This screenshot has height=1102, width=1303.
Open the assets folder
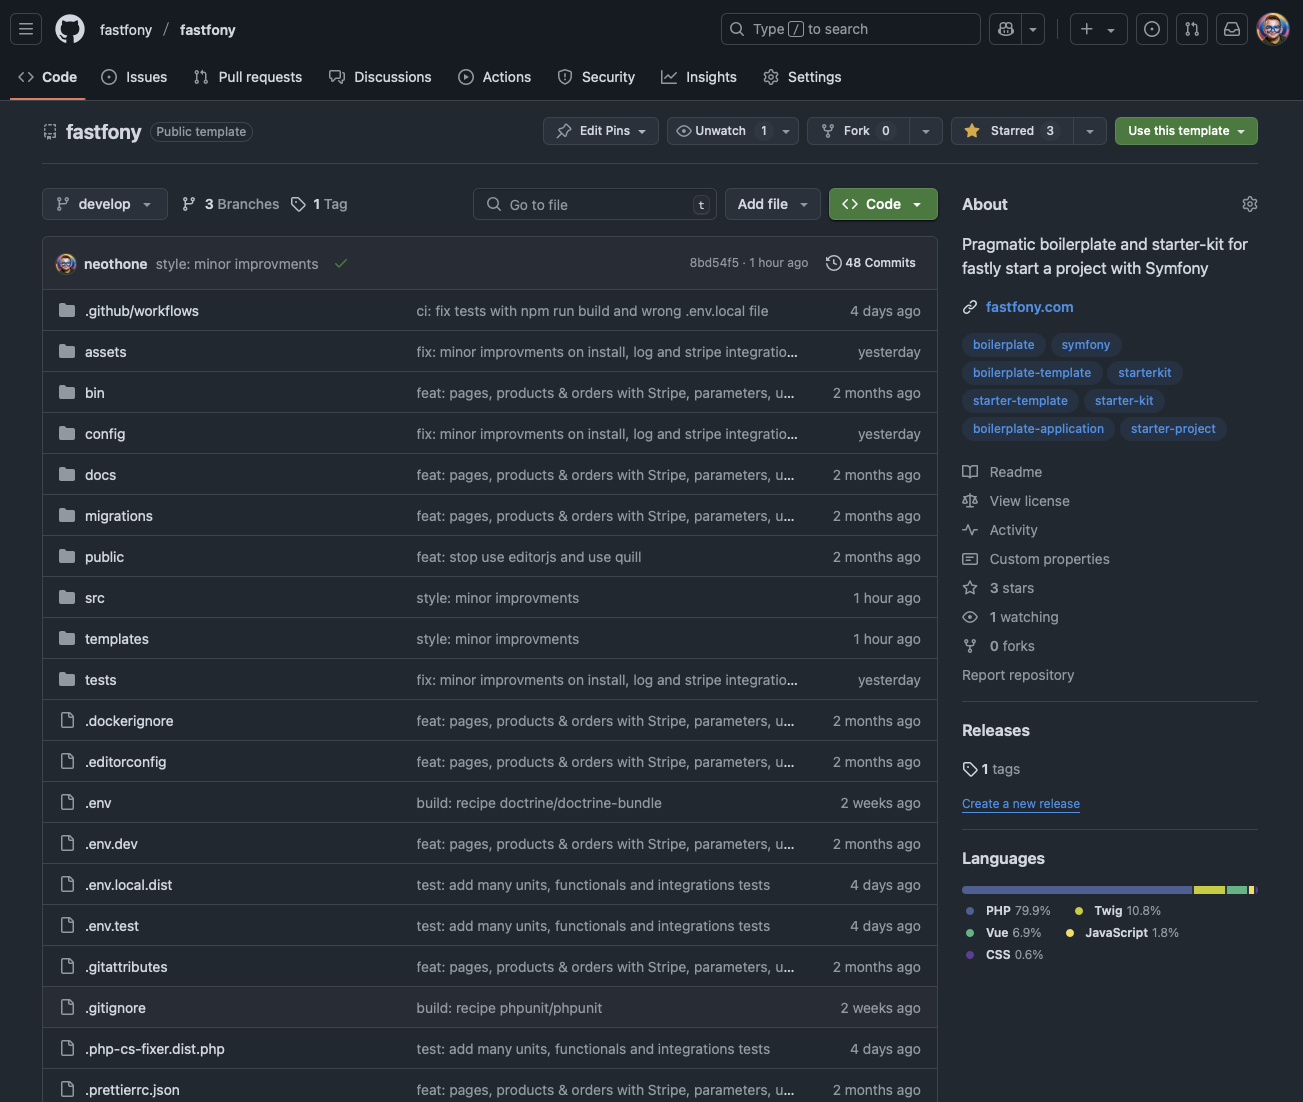(105, 352)
